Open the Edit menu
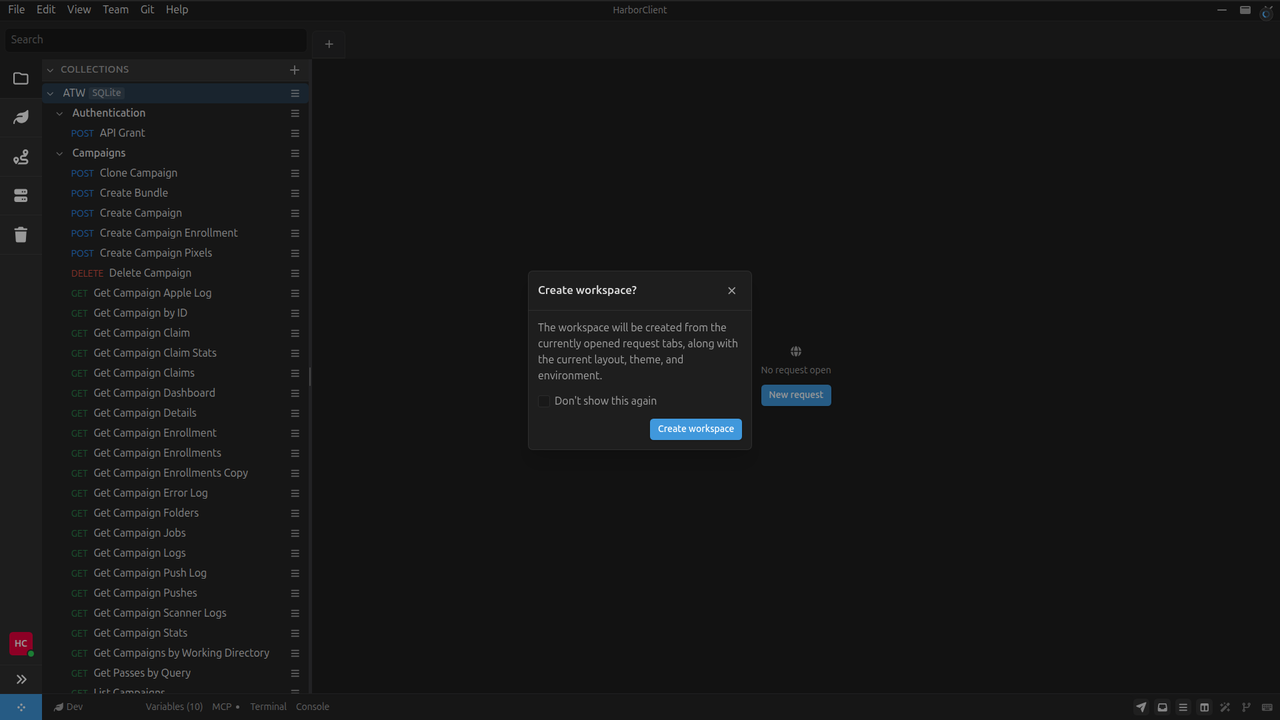Viewport: 1280px width, 720px height. click(46, 10)
